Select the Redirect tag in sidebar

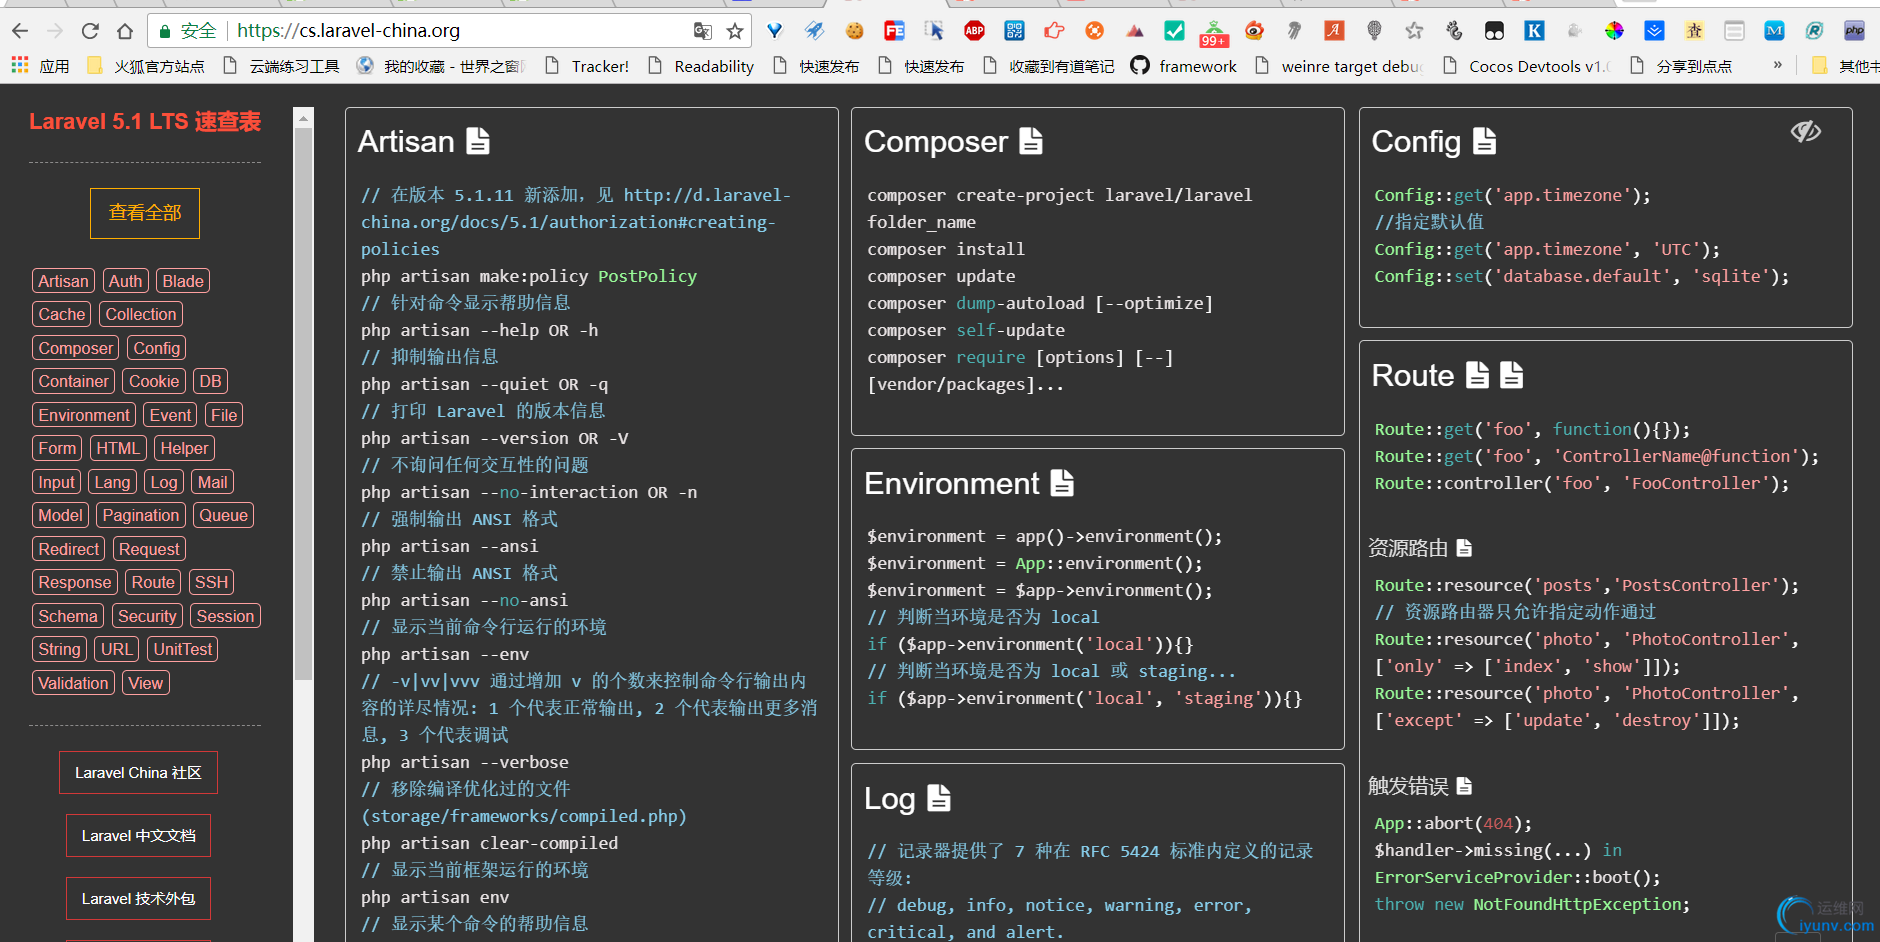point(69,549)
